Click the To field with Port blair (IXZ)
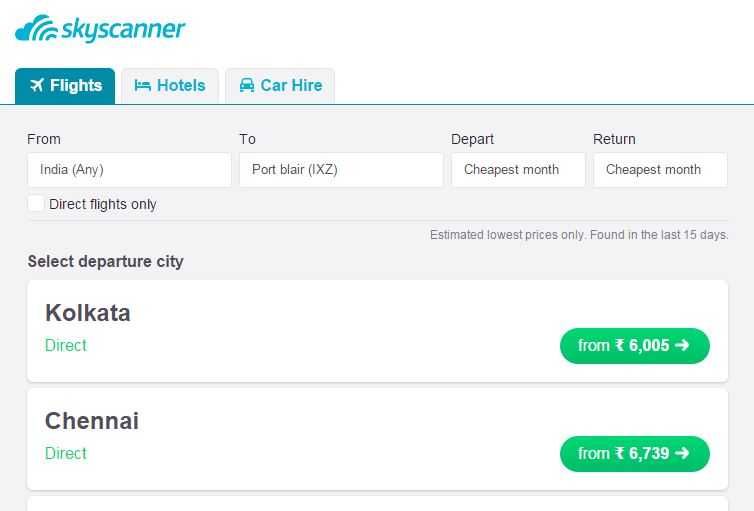 coord(341,169)
